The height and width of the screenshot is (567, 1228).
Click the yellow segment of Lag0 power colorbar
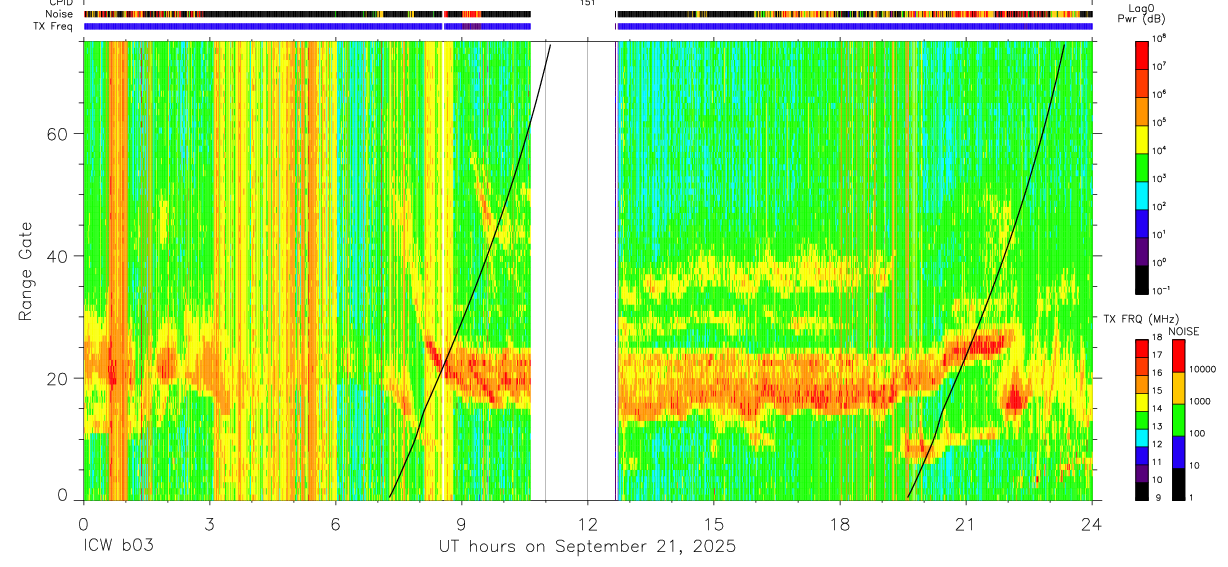[x=1141, y=139]
